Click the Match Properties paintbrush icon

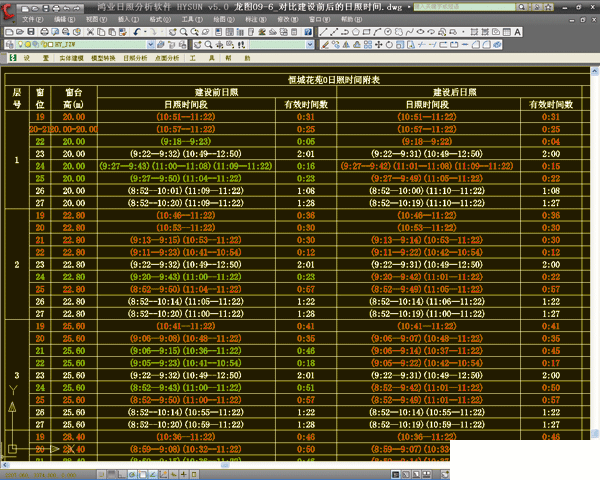tap(123, 32)
